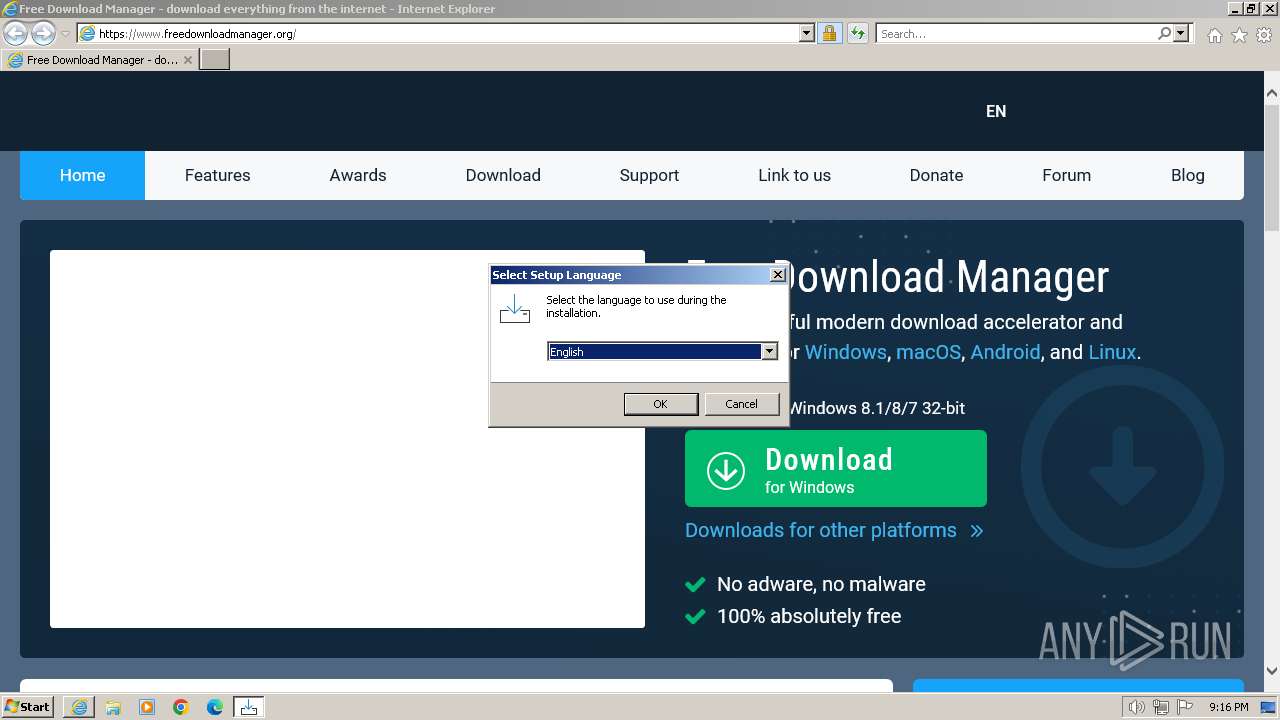Open the Support menu item
This screenshot has height=720, width=1280.
coord(649,175)
